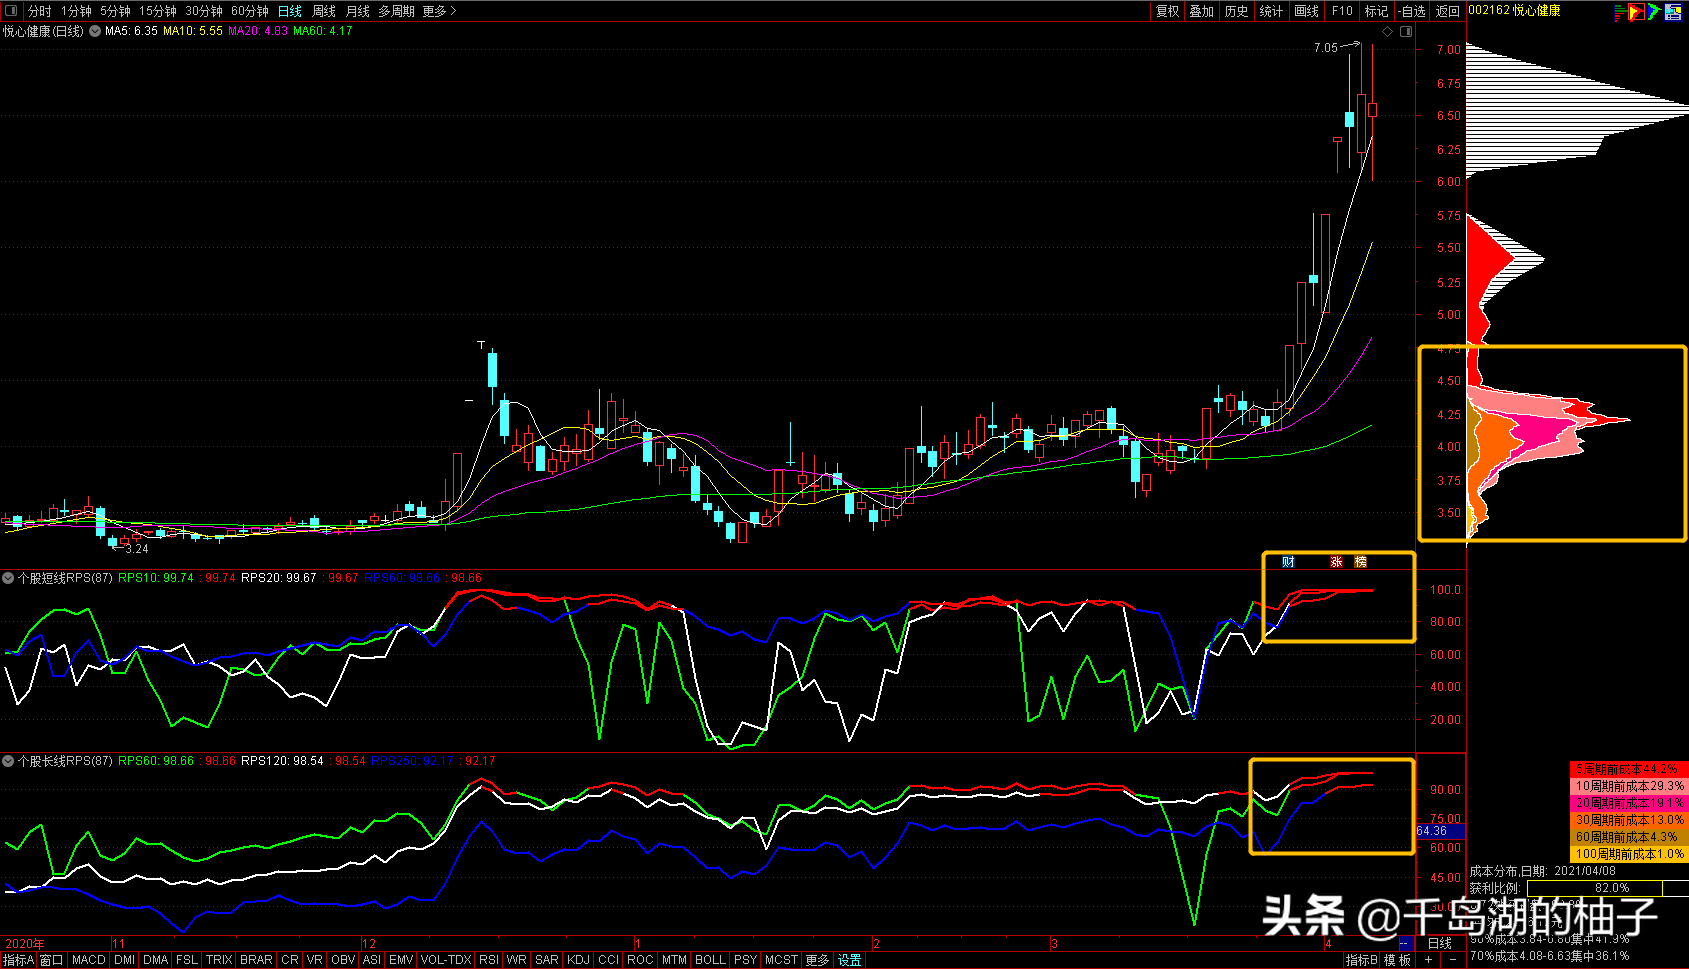
Task: Select the MACD indicator tab
Action: (89, 960)
